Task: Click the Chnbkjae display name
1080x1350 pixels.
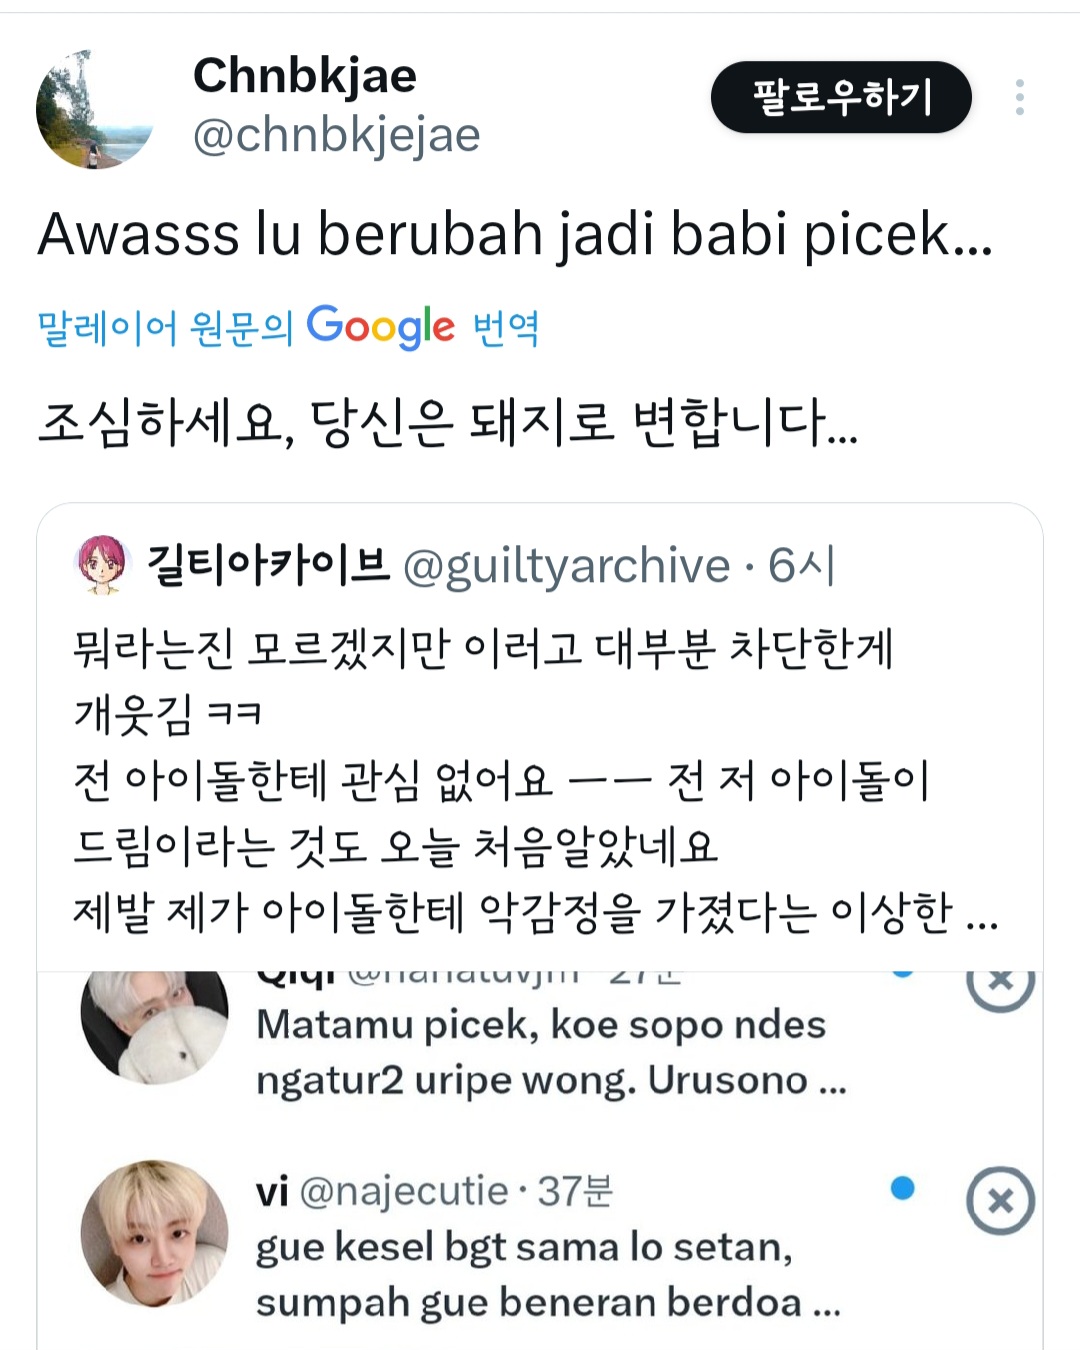Action: coord(305,75)
